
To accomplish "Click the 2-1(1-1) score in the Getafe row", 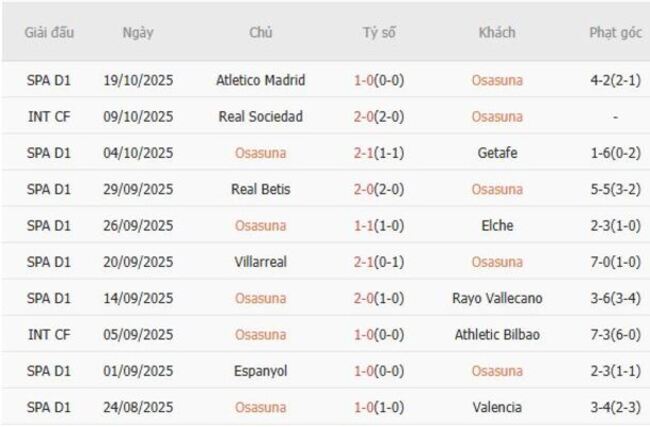I will coord(379,153).
